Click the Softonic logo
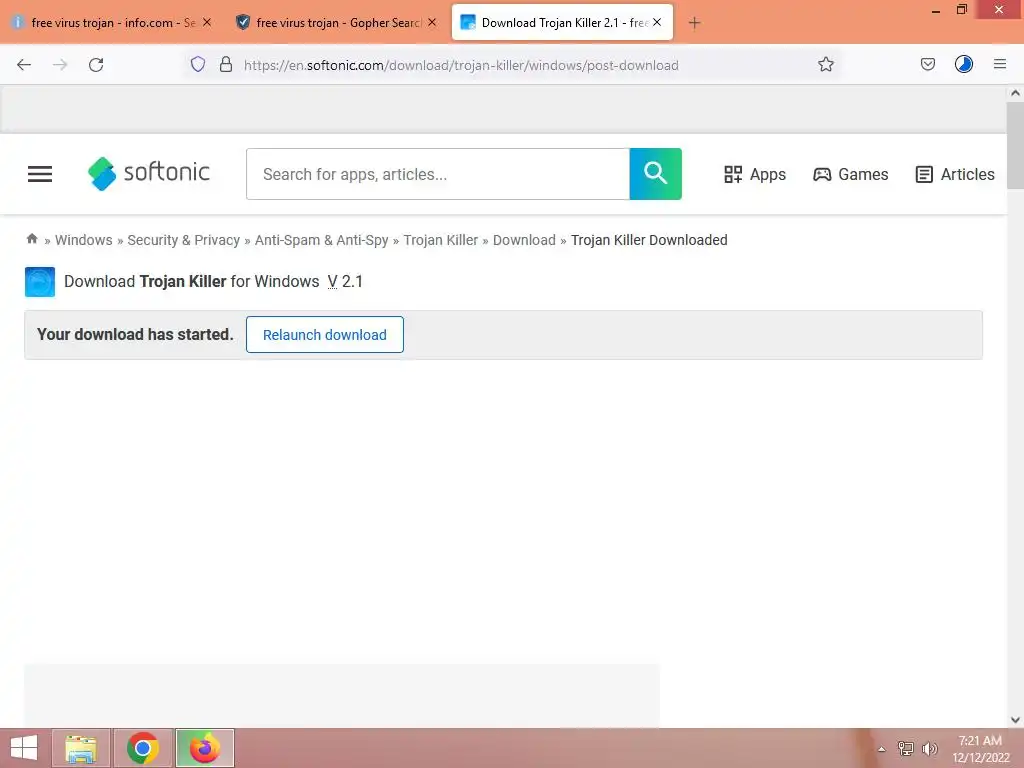Screen dimensions: 1024x768 [149, 173]
